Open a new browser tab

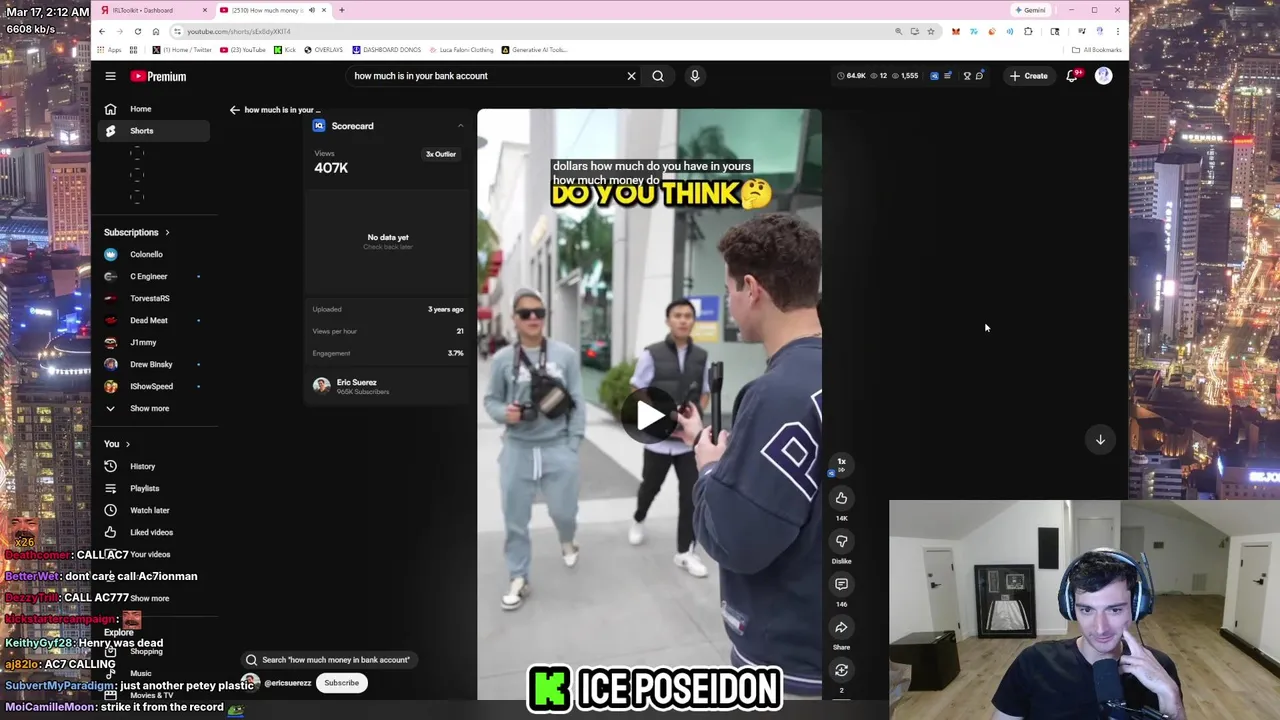point(342,10)
